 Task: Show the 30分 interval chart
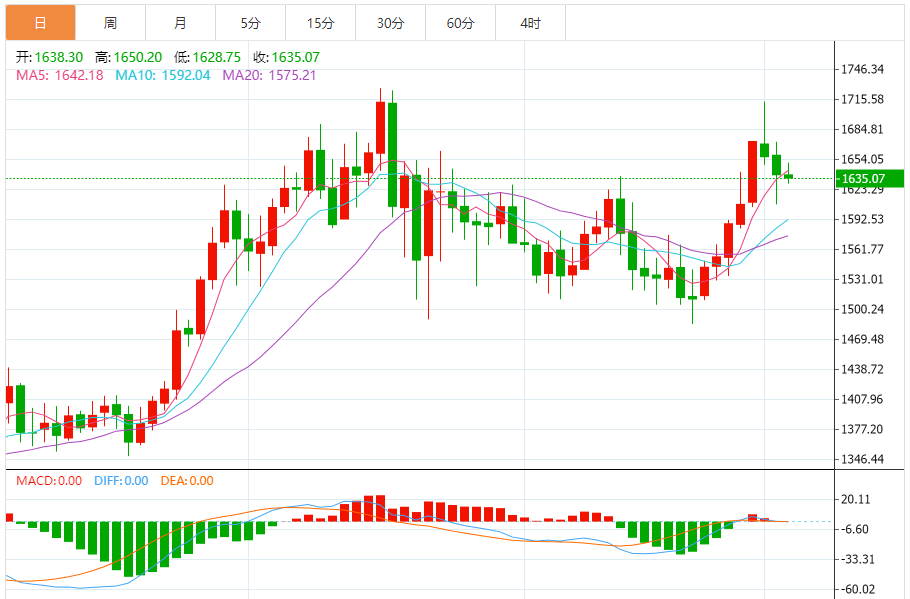point(390,22)
